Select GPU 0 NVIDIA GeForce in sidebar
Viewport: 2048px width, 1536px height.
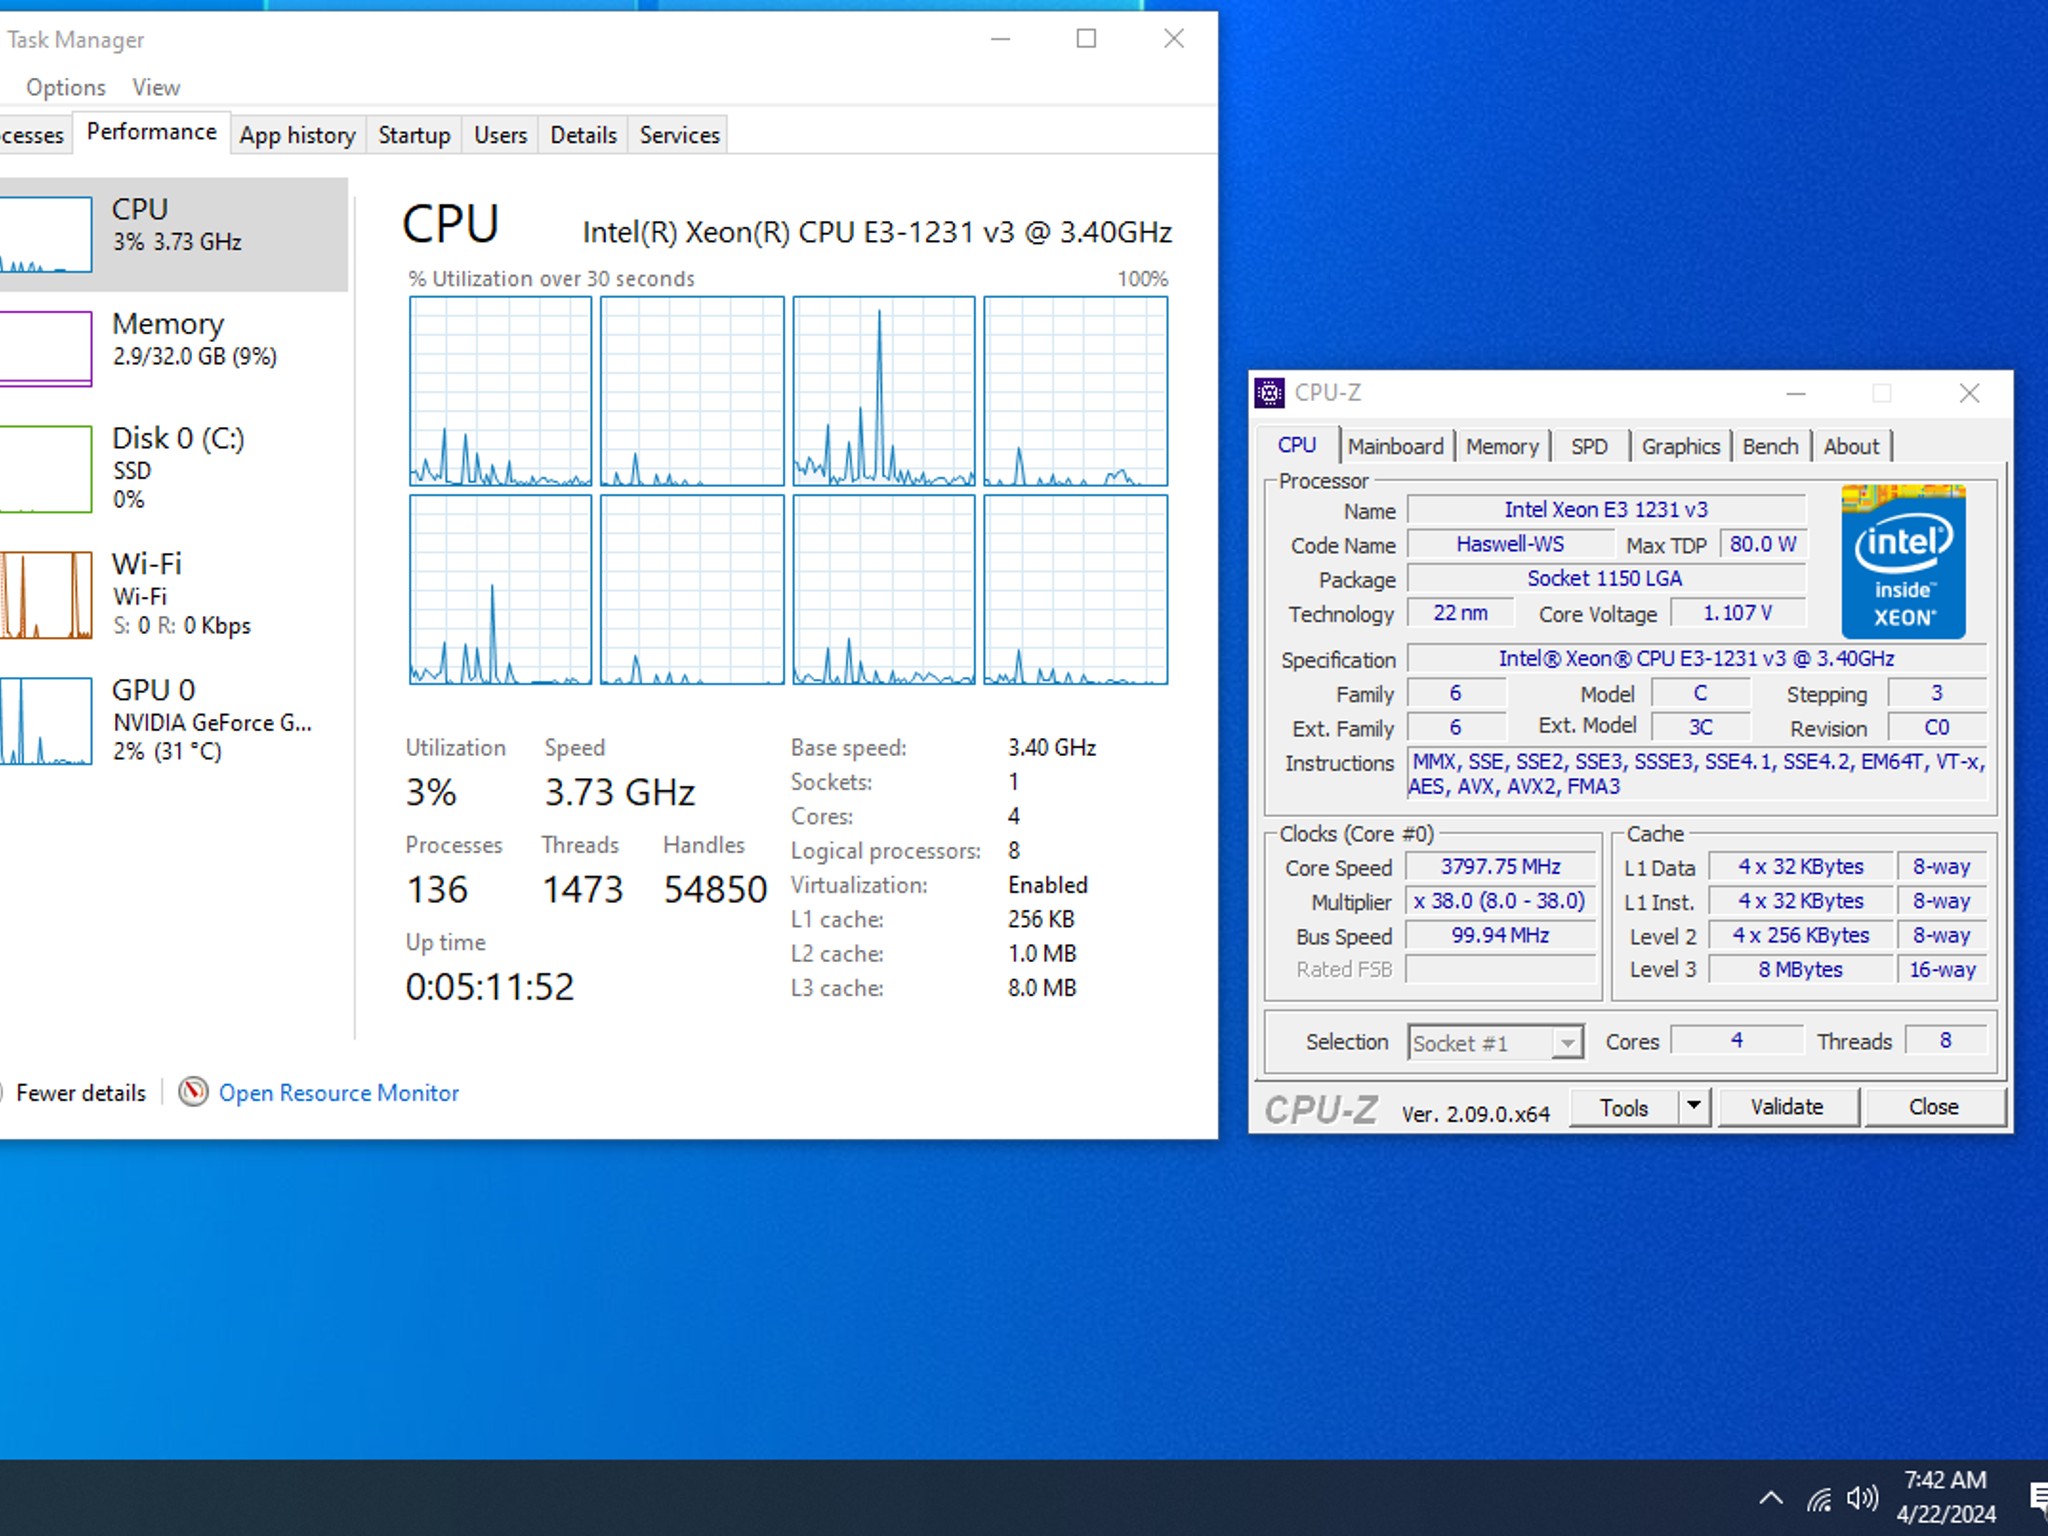(x=173, y=720)
